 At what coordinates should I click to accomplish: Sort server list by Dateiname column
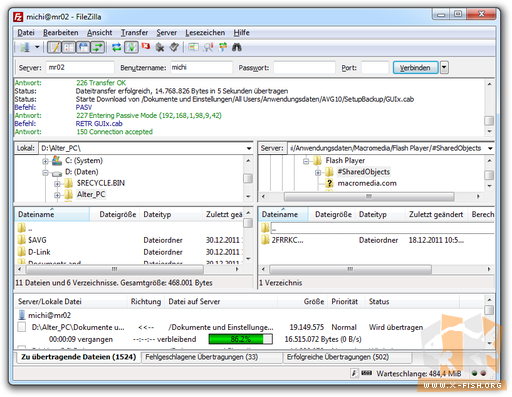(x=283, y=214)
